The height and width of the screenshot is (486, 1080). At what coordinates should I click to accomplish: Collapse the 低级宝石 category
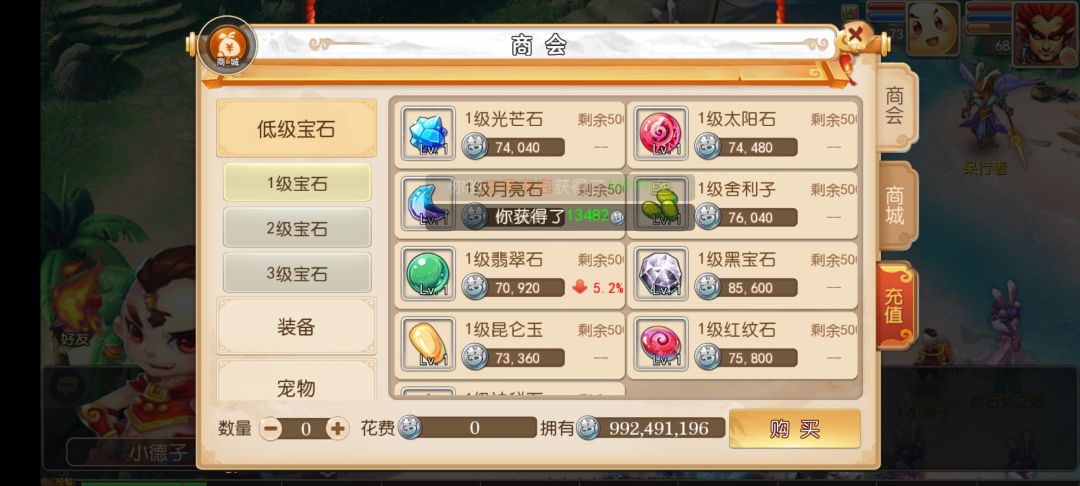tap(296, 129)
